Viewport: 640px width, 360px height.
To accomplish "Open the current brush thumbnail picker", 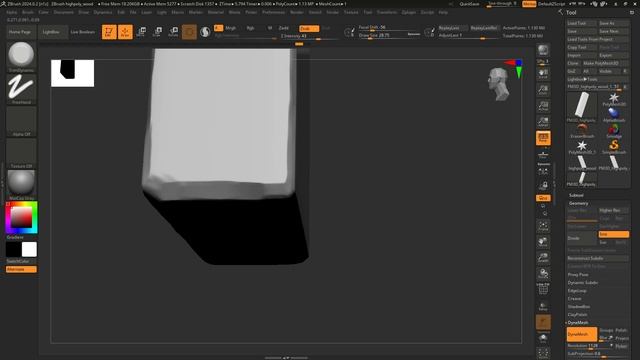I will [x=21, y=57].
